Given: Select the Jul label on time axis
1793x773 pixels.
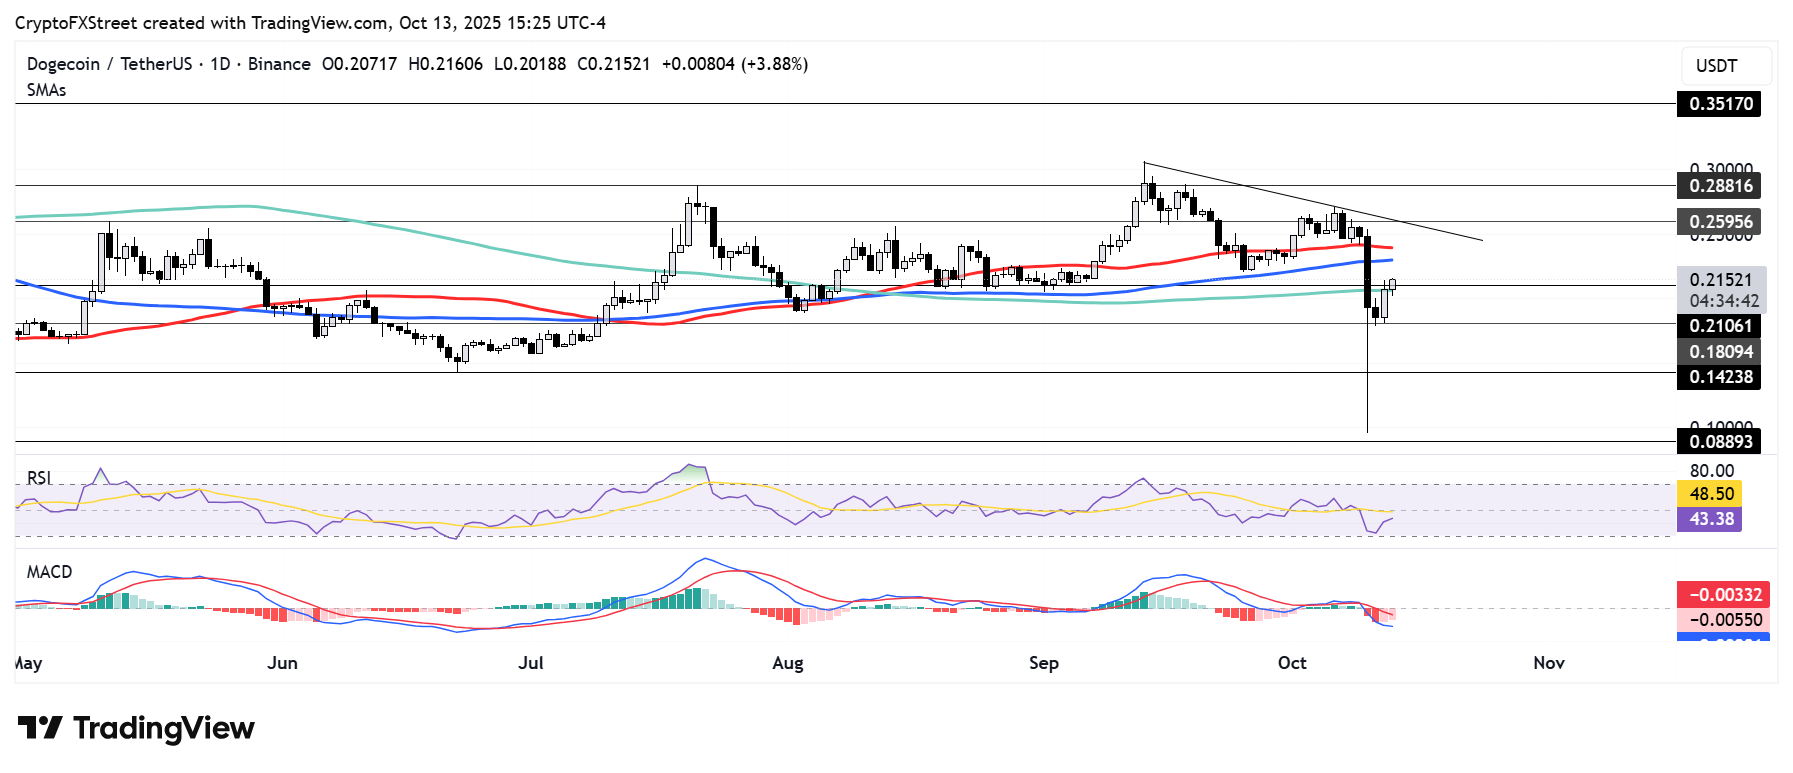Looking at the screenshot, I should point(531,663).
